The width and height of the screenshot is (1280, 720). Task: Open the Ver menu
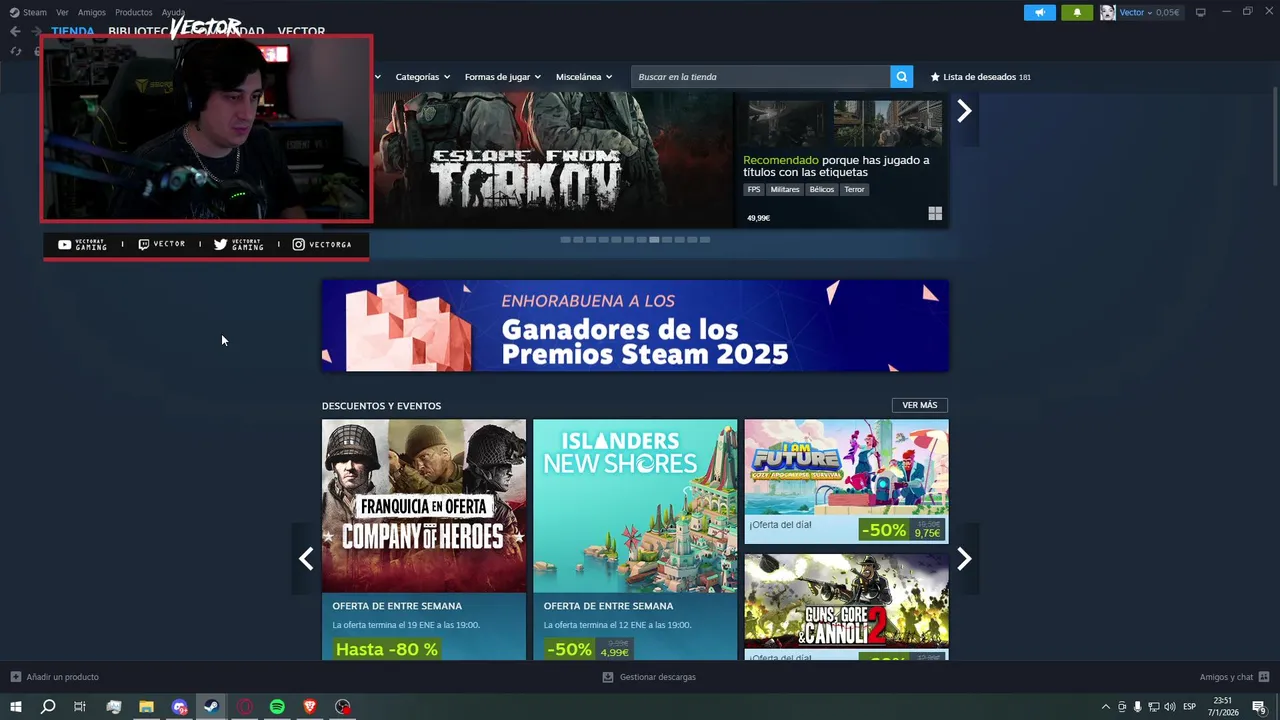(62, 12)
